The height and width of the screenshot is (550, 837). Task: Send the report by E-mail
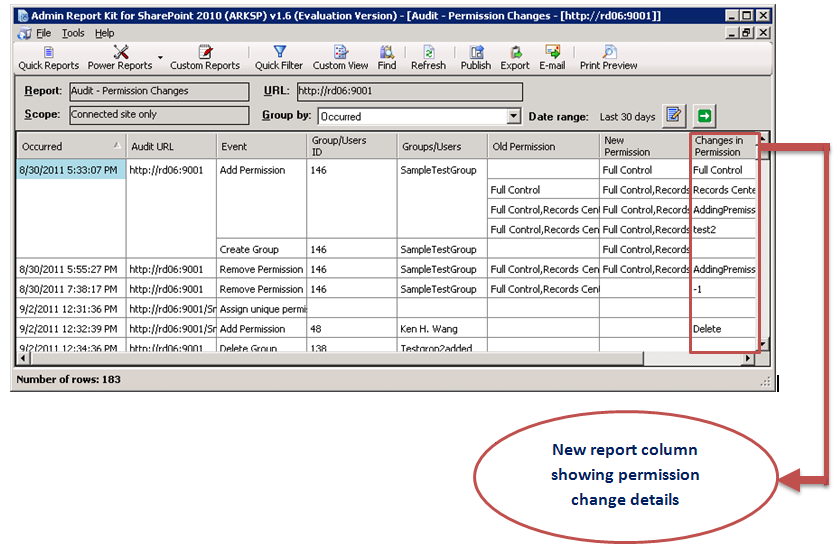point(552,59)
